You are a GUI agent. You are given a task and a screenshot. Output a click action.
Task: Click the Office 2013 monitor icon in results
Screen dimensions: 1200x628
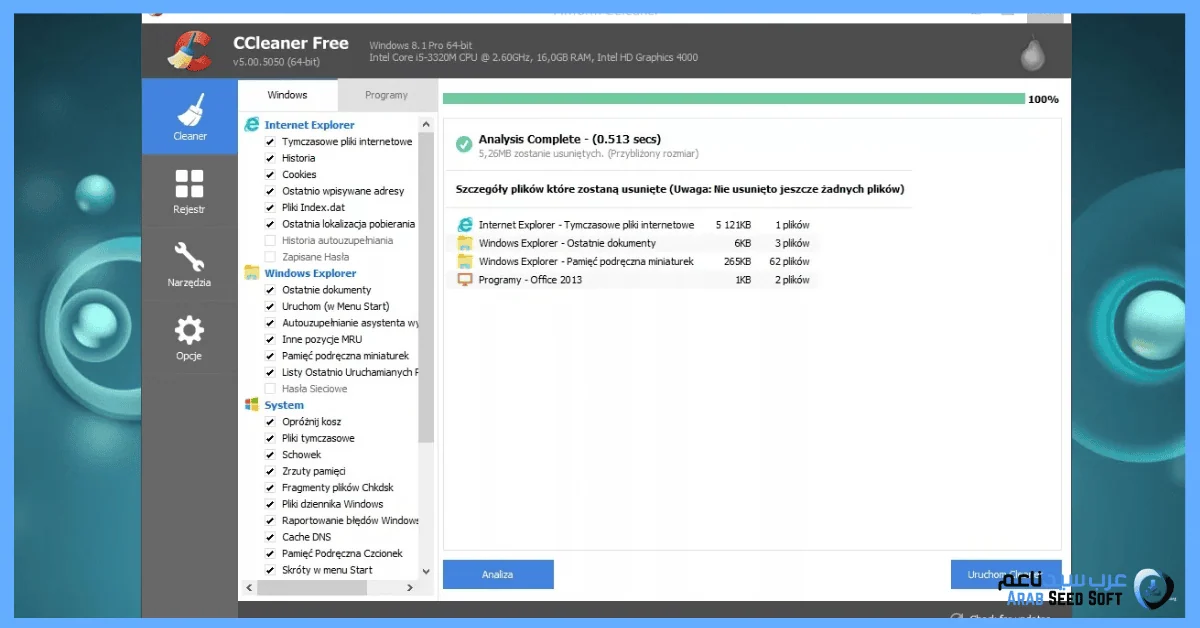click(x=463, y=280)
